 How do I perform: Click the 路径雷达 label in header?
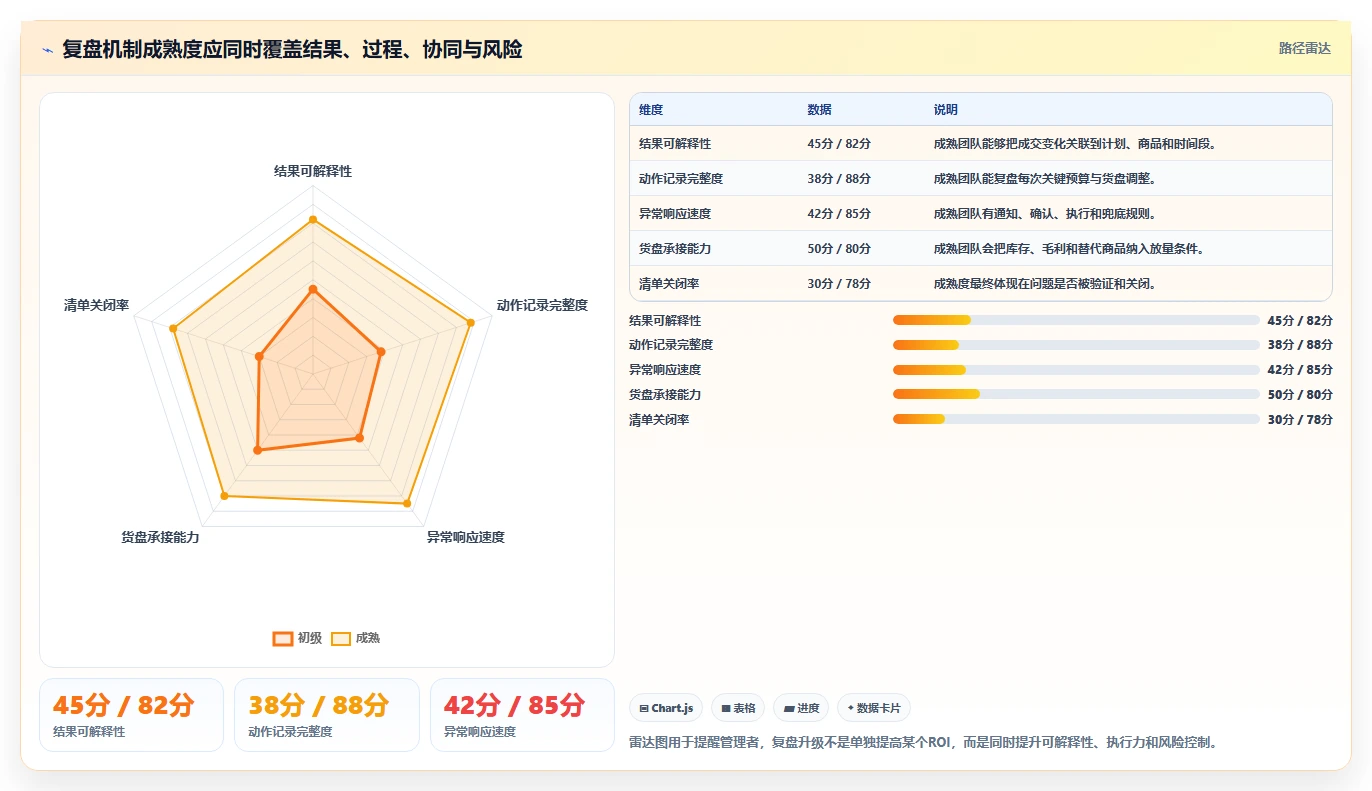[1304, 48]
